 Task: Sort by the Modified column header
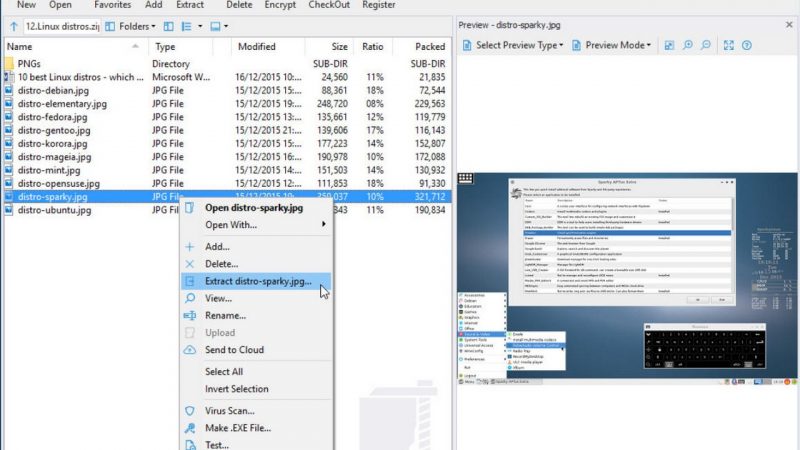tap(259, 46)
